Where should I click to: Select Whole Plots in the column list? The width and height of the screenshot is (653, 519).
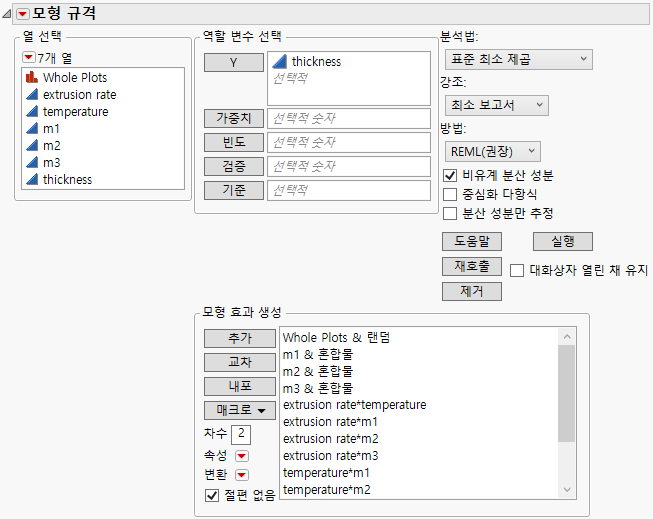pyautogui.click(x=75, y=77)
